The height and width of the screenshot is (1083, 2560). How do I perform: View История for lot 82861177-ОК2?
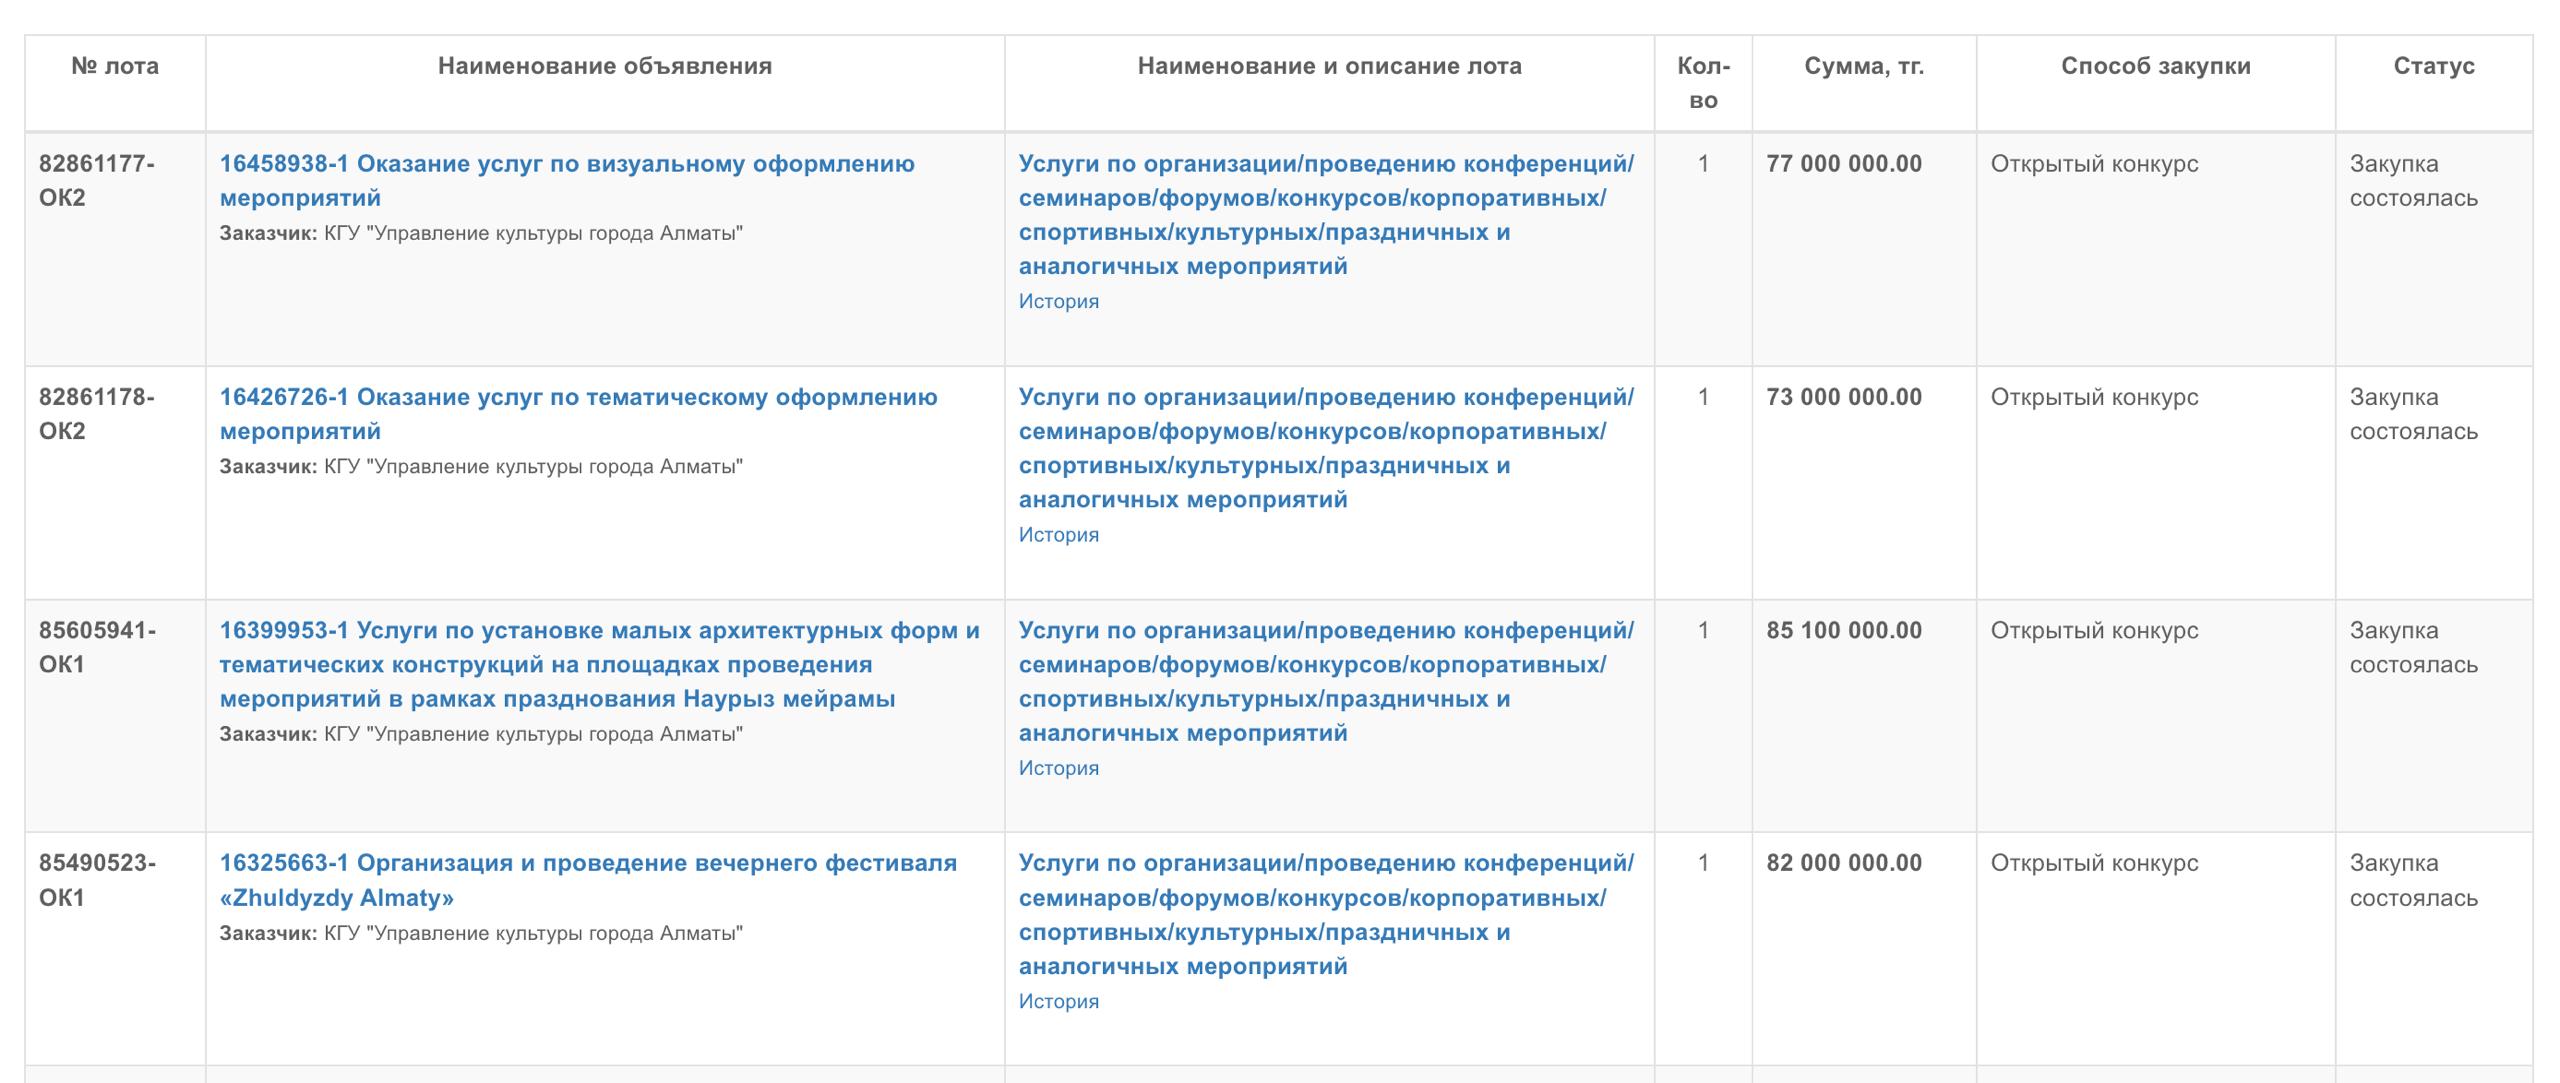pyautogui.click(x=1058, y=301)
